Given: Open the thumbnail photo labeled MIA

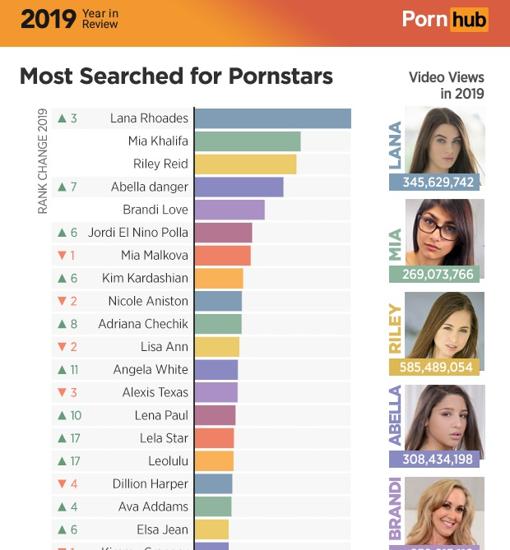Looking at the screenshot, I should [x=445, y=233].
